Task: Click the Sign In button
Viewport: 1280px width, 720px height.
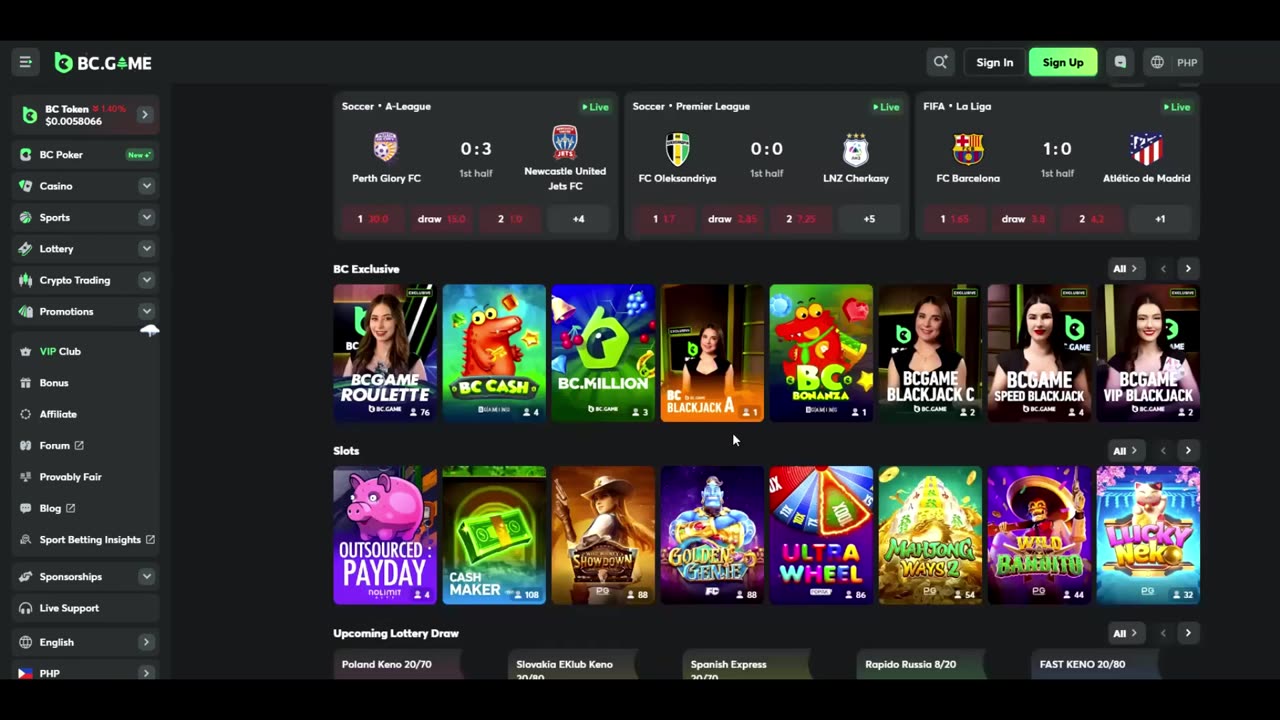Action: (994, 62)
